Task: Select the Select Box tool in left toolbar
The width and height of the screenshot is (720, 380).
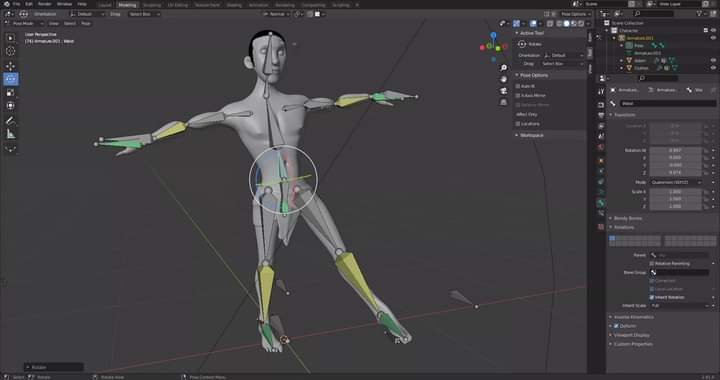Action: (x=10, y=38)
